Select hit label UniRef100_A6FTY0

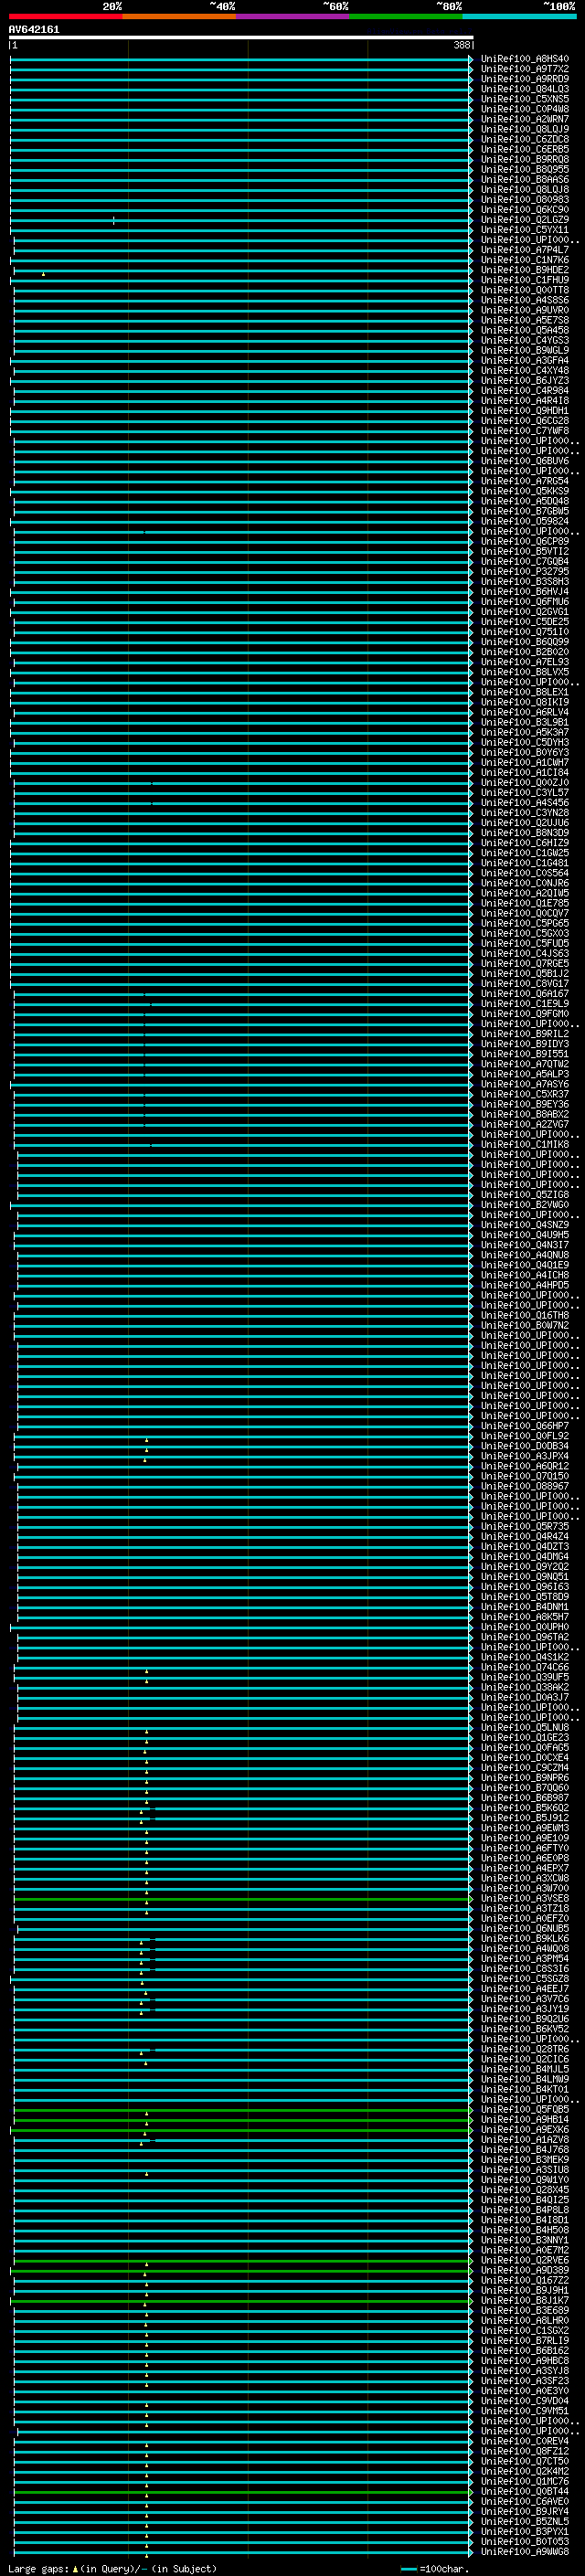[525, 1848]
